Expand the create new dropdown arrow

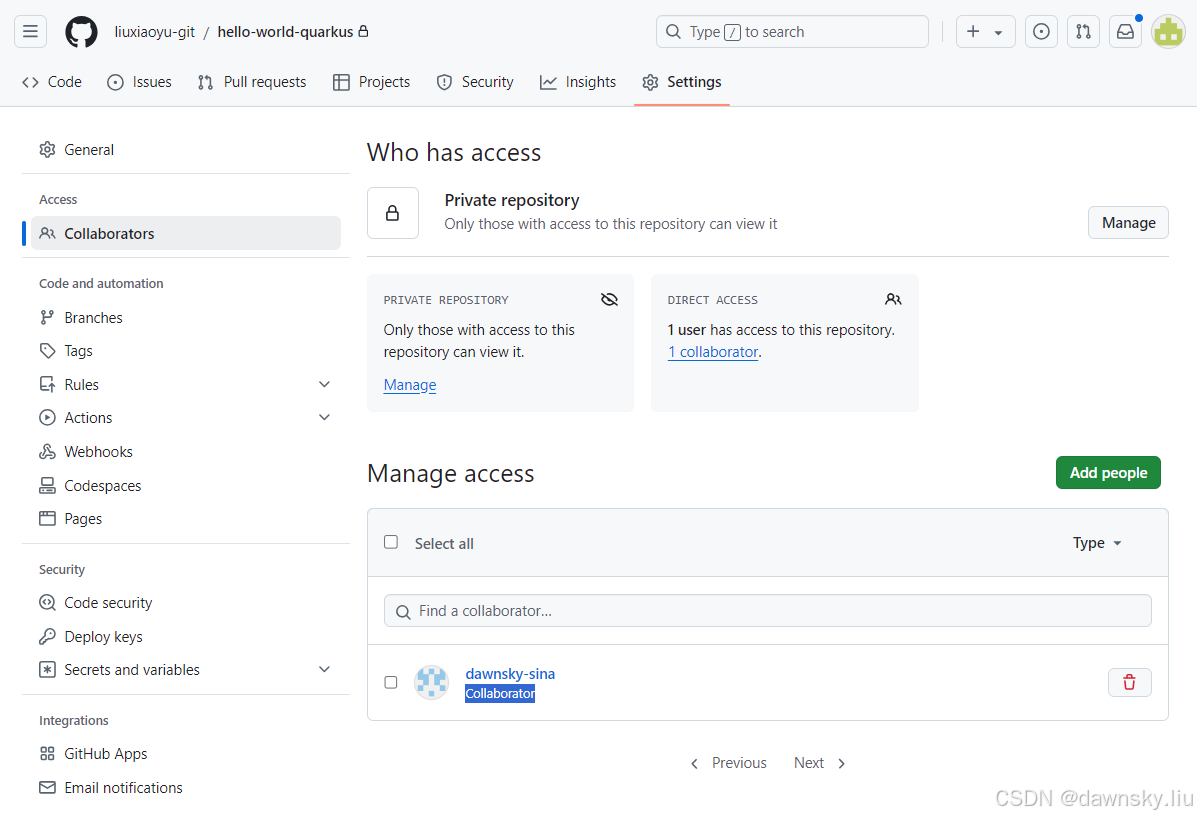[x=998, y=32]
